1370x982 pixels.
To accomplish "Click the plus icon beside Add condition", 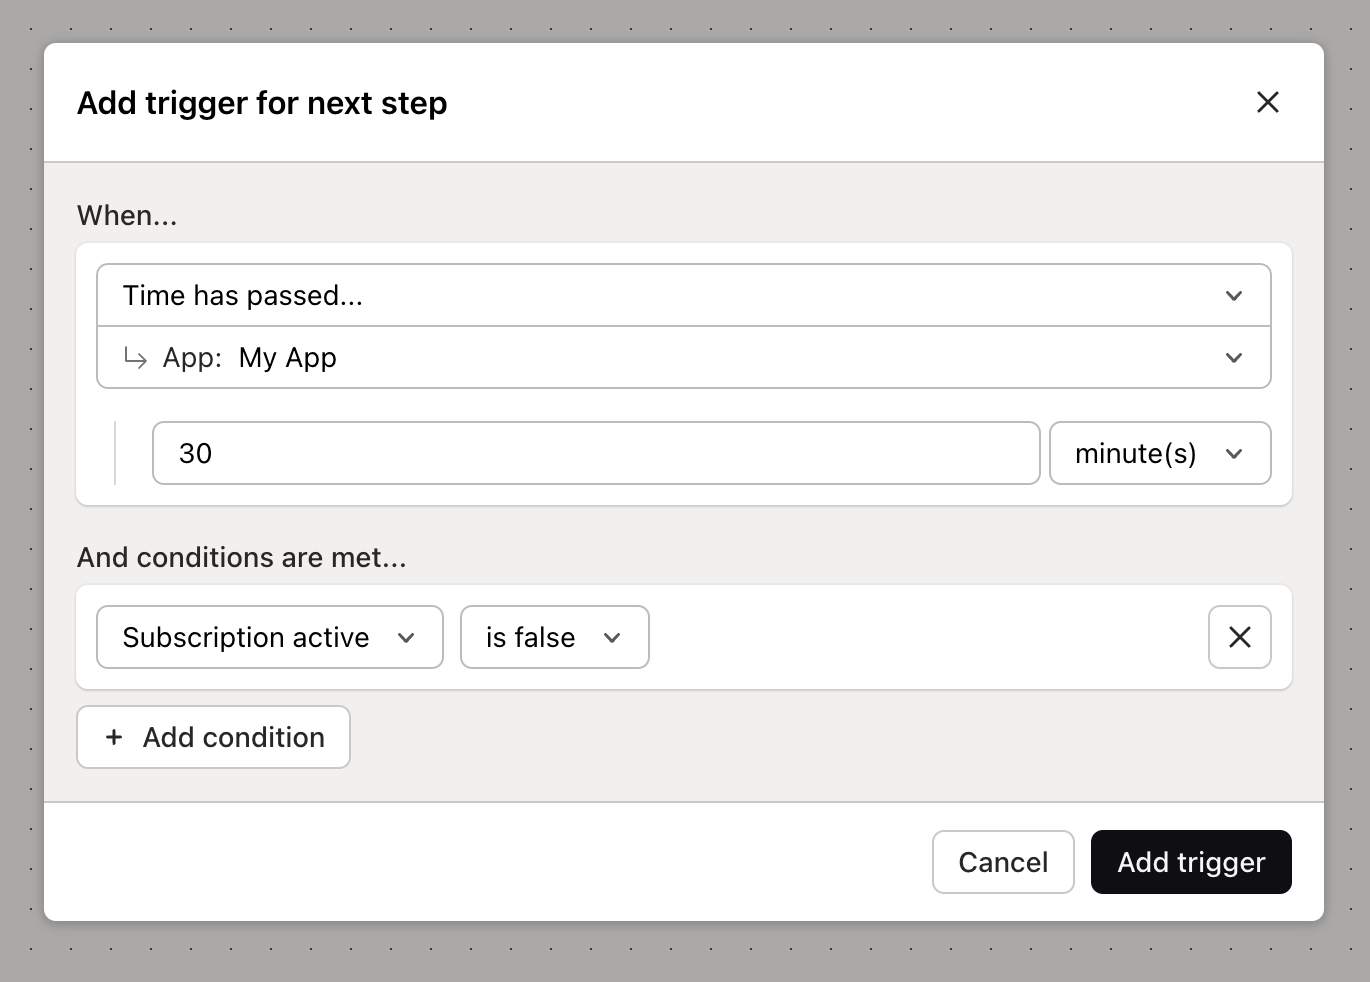I will 114,737.
